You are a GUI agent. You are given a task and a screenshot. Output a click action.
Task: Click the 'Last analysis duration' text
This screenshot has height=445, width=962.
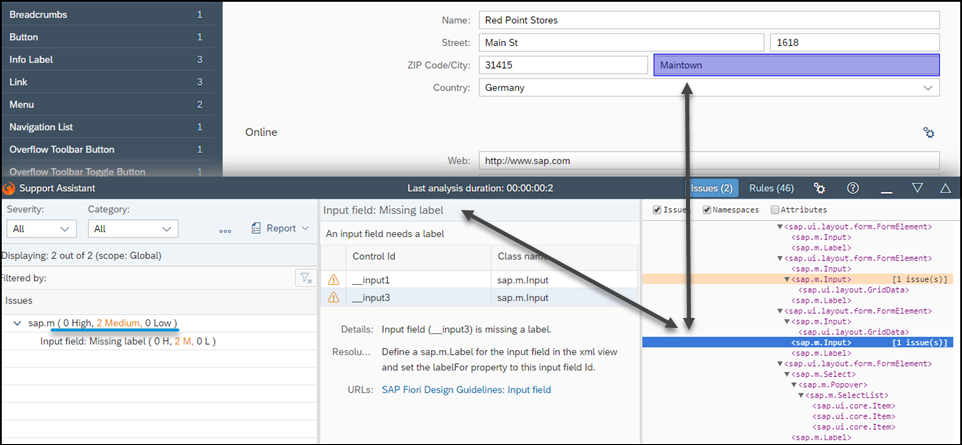pos(480,188)
